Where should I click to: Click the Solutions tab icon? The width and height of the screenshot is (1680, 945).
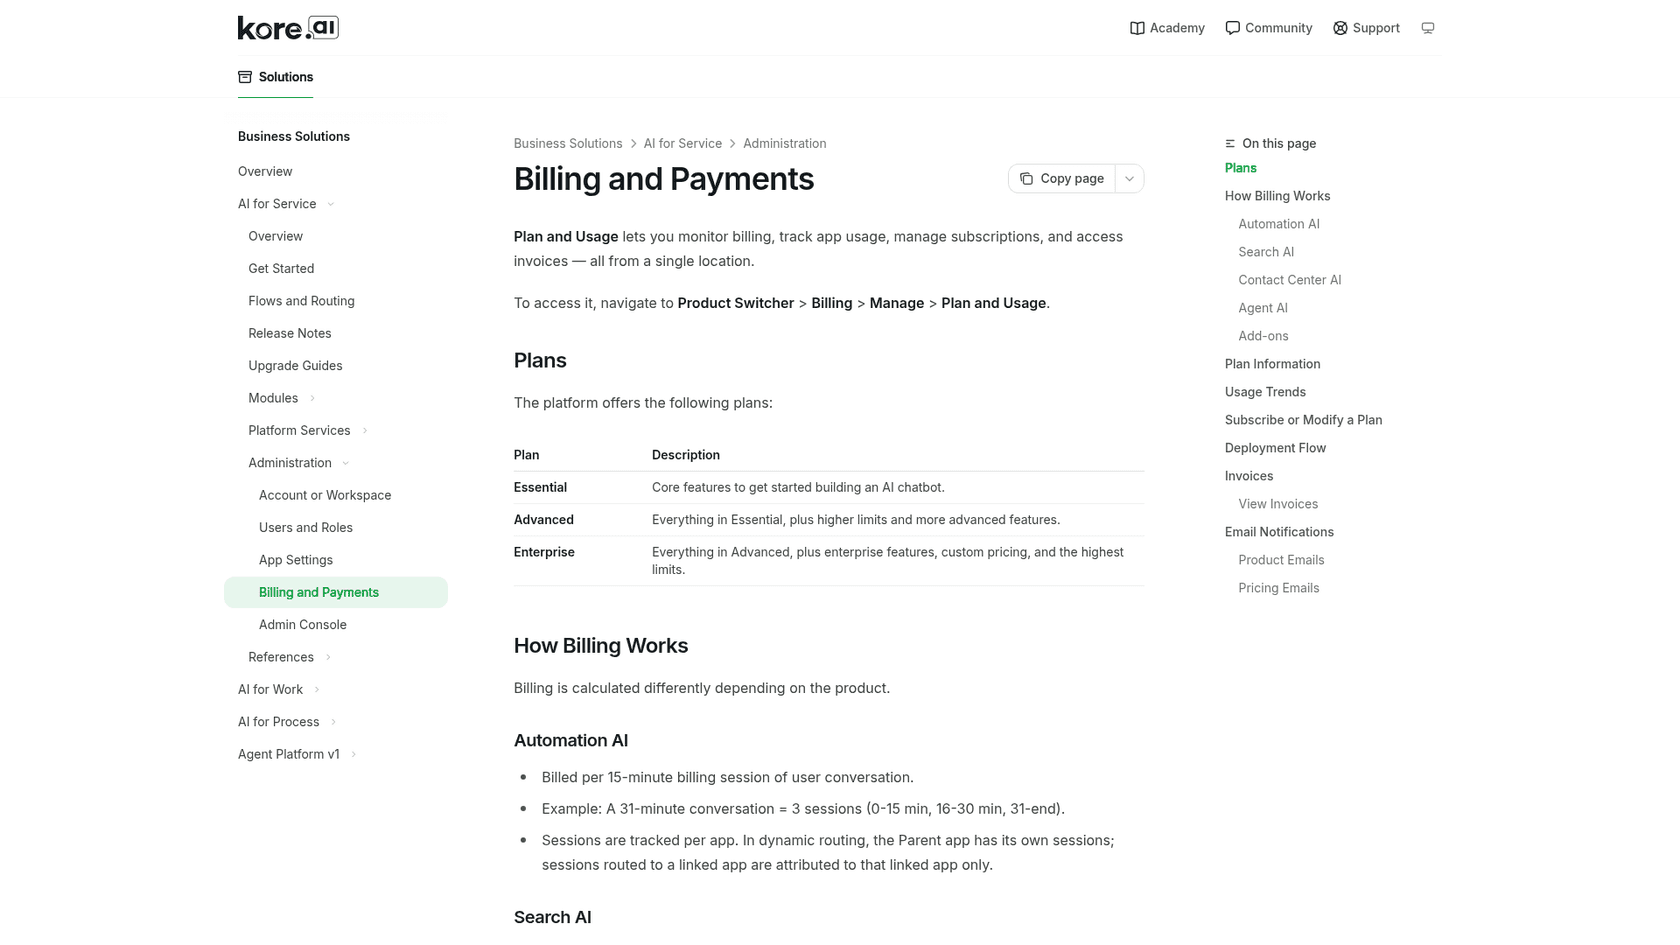[x=245, y=77]
